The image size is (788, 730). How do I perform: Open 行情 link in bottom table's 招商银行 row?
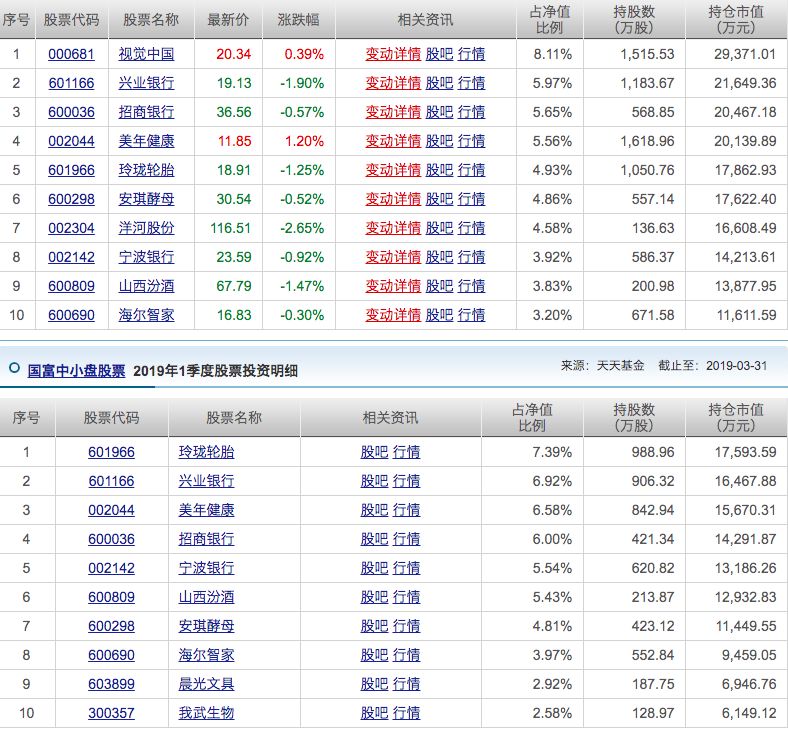point(406,539)
